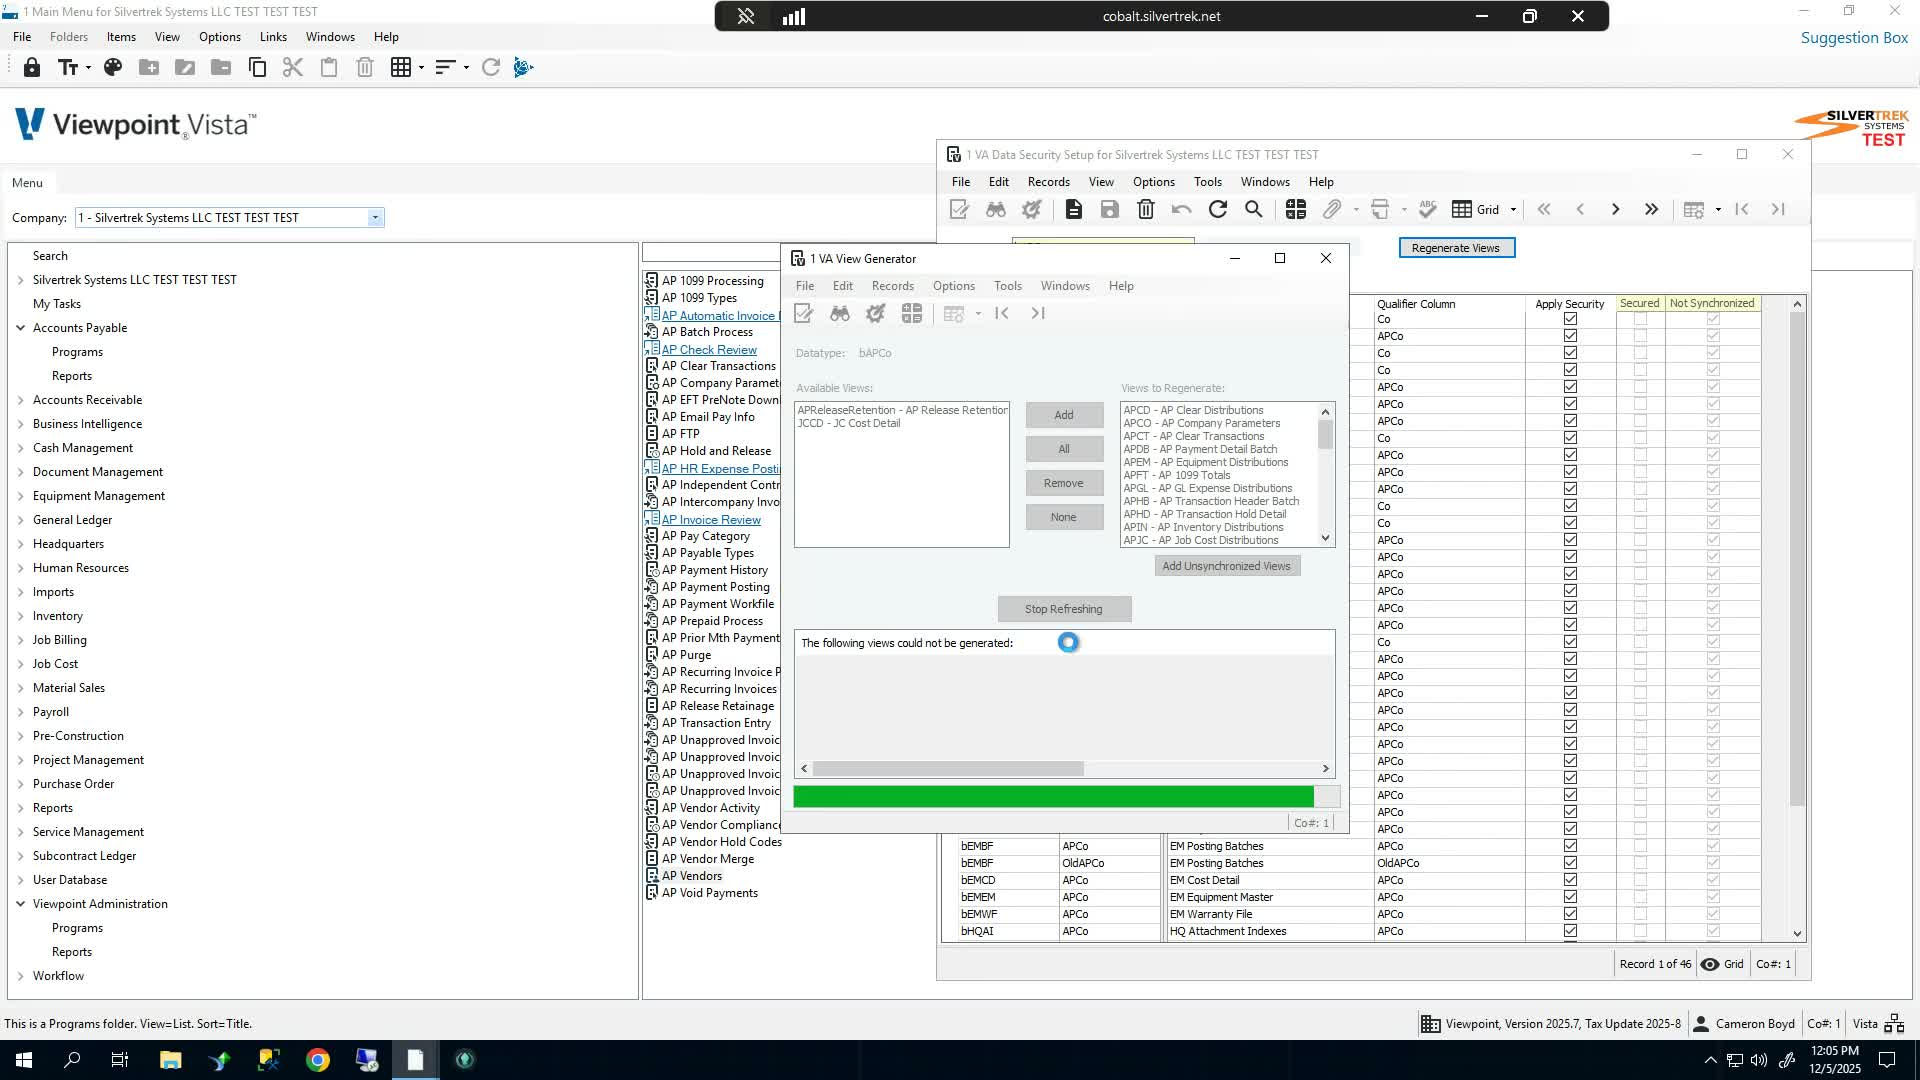Toggle Apply Security for EM Equipment Master row
The image size is (1920, 1080).
click(x=1570, y=897)
